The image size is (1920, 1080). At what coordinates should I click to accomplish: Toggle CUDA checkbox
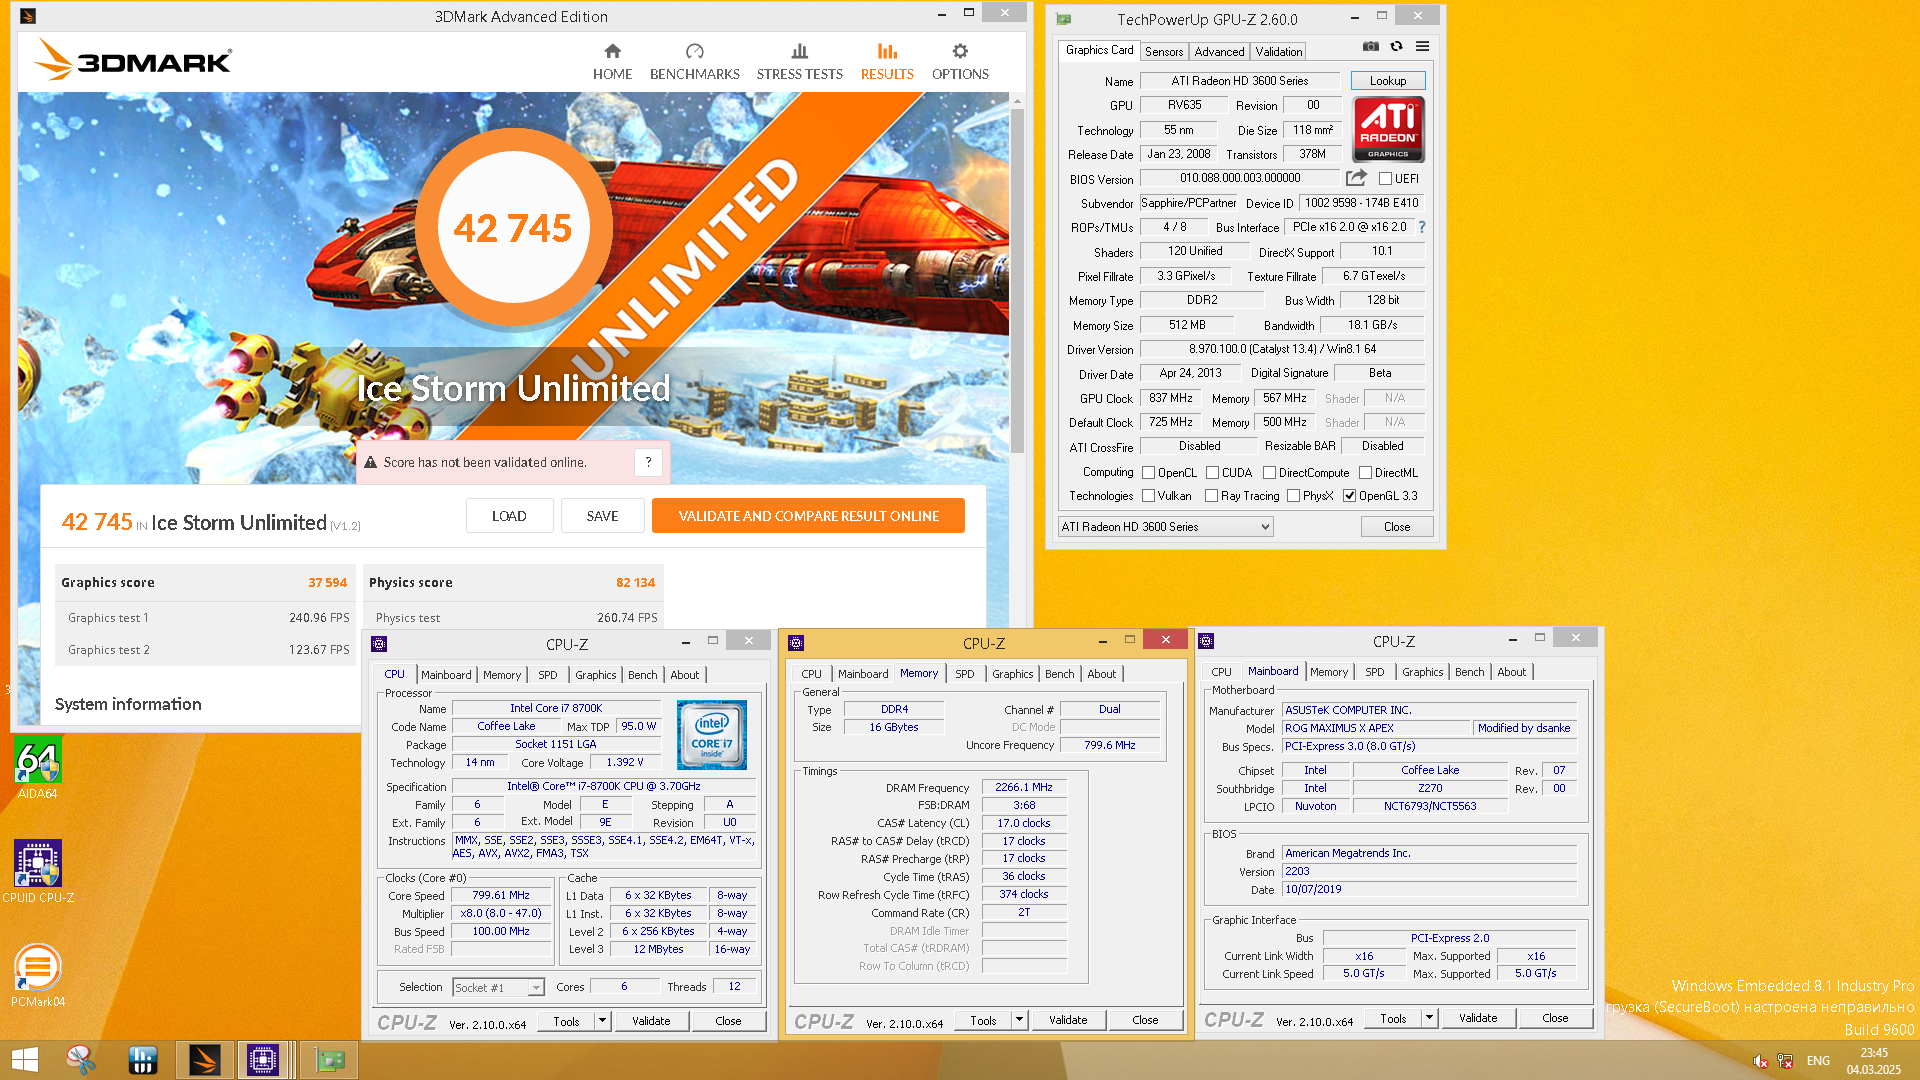[1212, 473]
